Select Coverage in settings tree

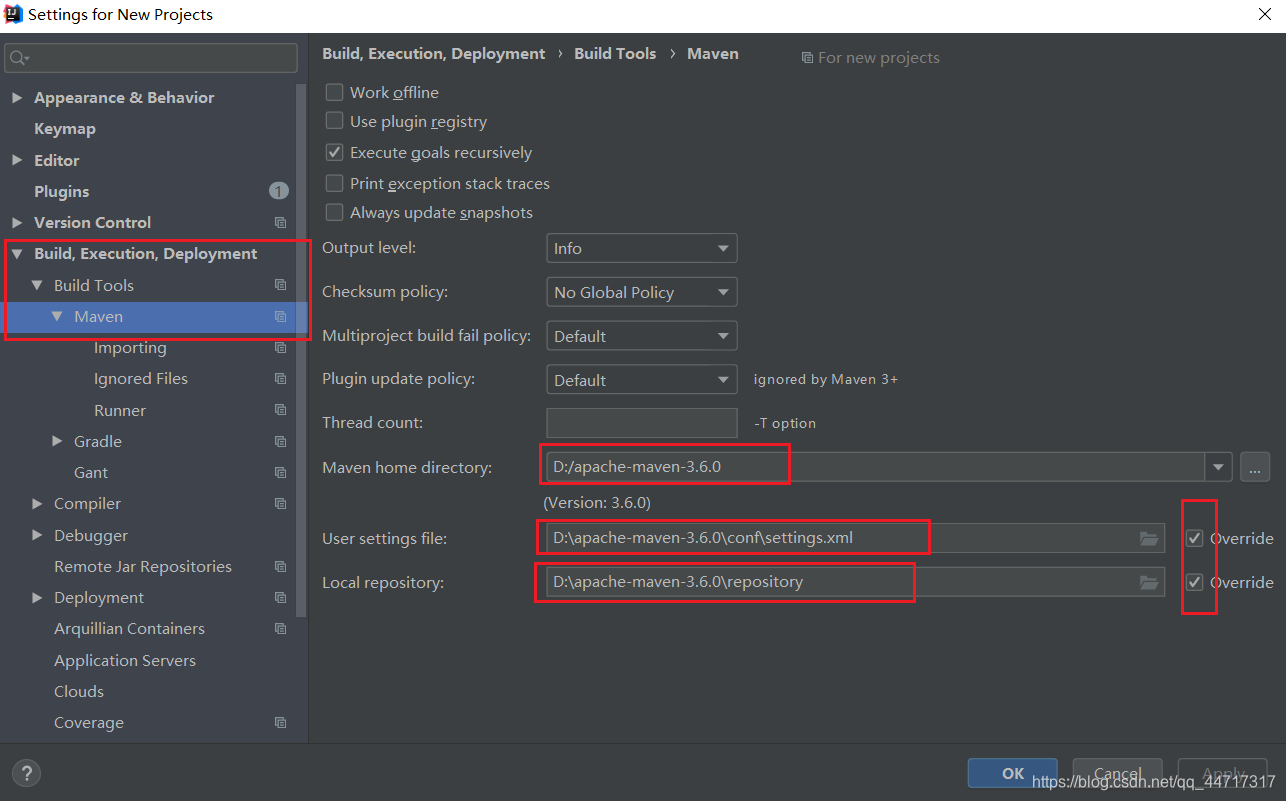tap(89, 722)
